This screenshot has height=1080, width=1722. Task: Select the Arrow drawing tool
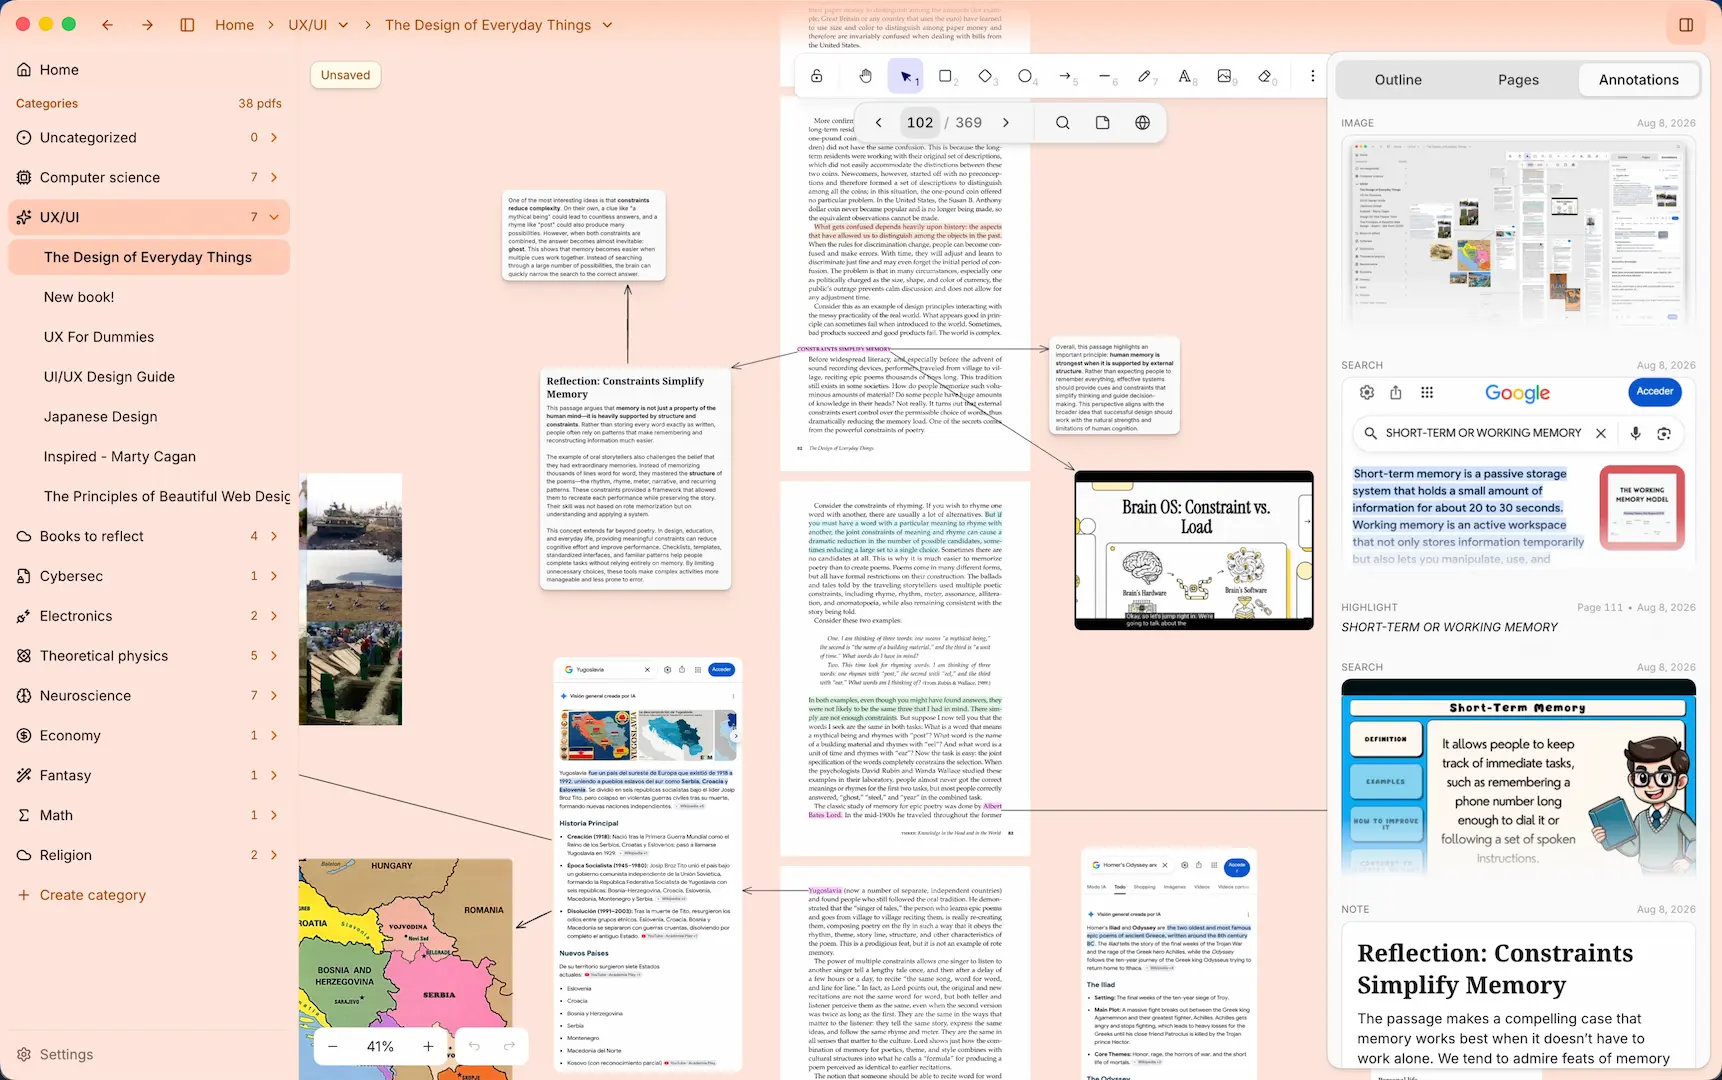[x=1066, y=76]
